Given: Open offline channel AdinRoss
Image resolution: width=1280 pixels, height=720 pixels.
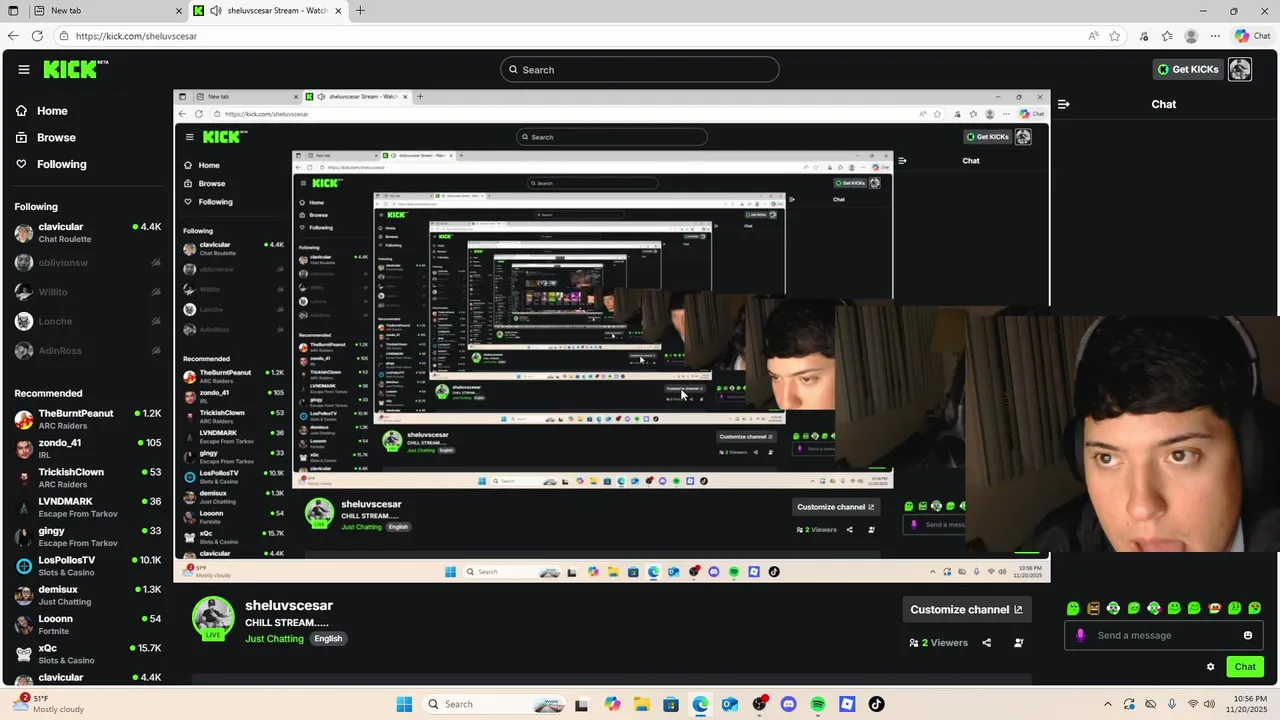Looking at the screenshot, I should pos(88,351).
